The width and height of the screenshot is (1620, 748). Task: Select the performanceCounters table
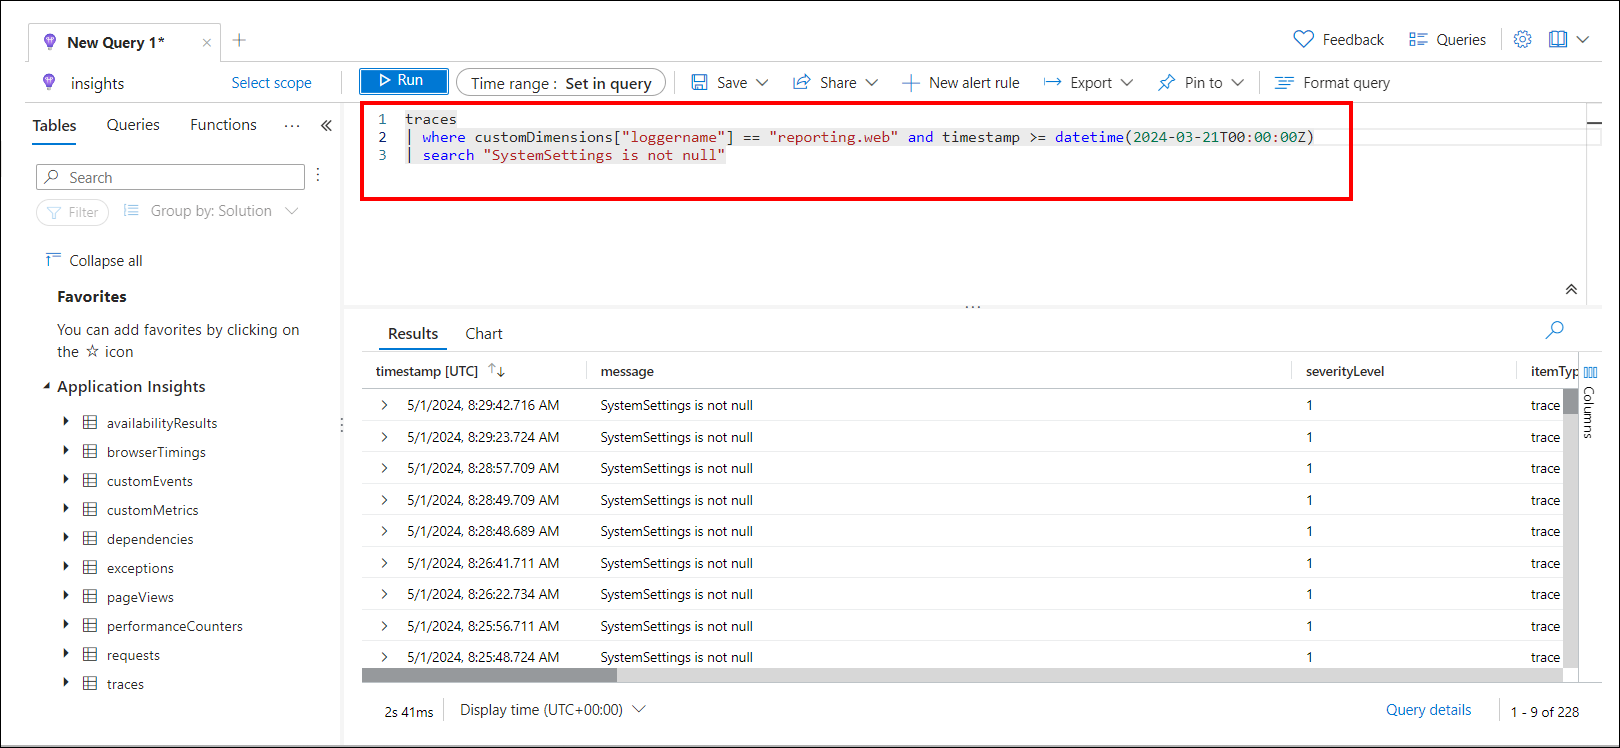point(175,626)
